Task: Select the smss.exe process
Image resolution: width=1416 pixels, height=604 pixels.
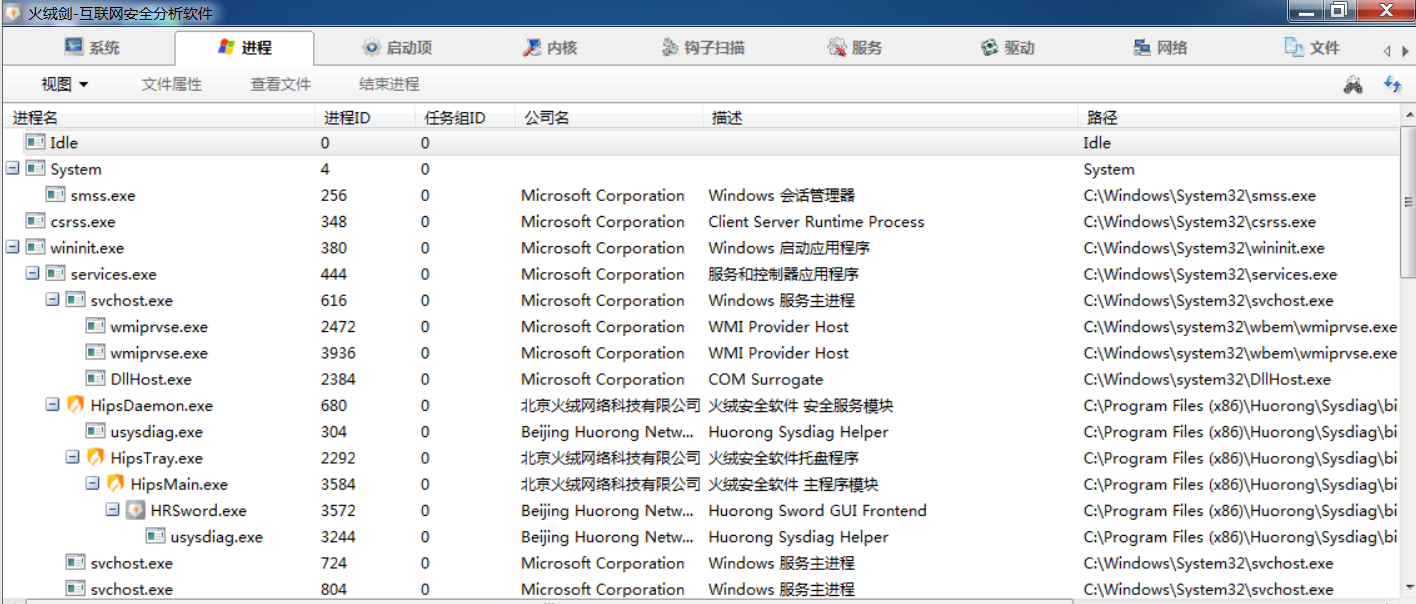Action: [701, 195]
